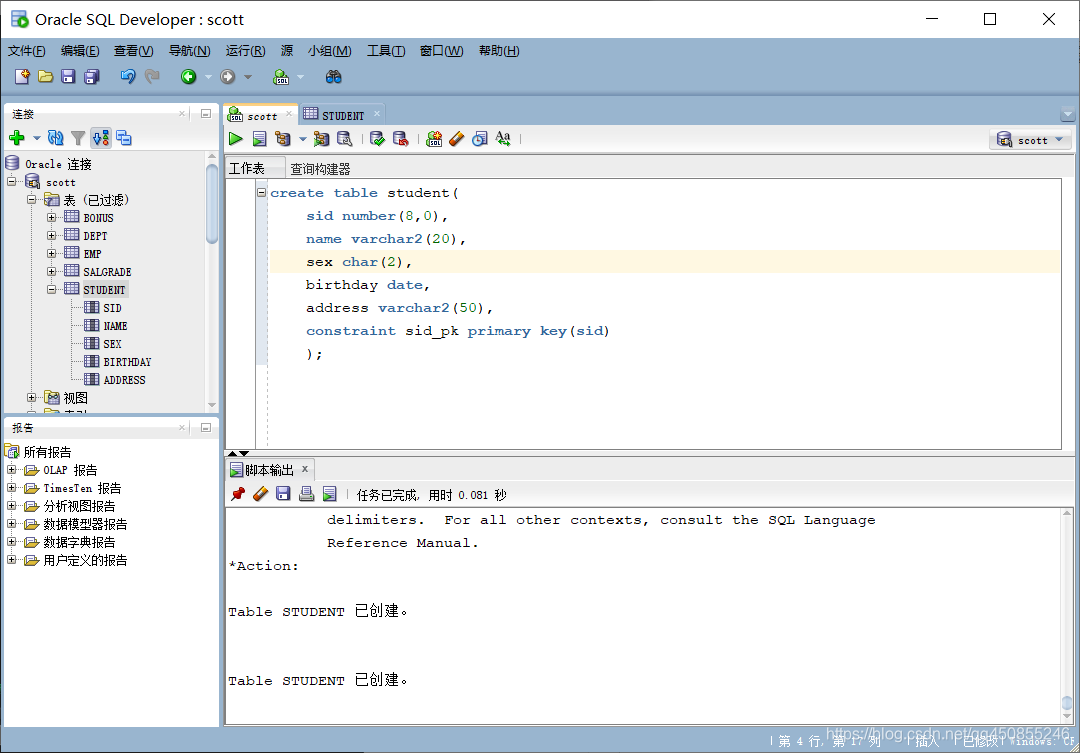Click the Rollback icon in worksheet toolbar
1080x753 pixels.
[x=400, y=139]
